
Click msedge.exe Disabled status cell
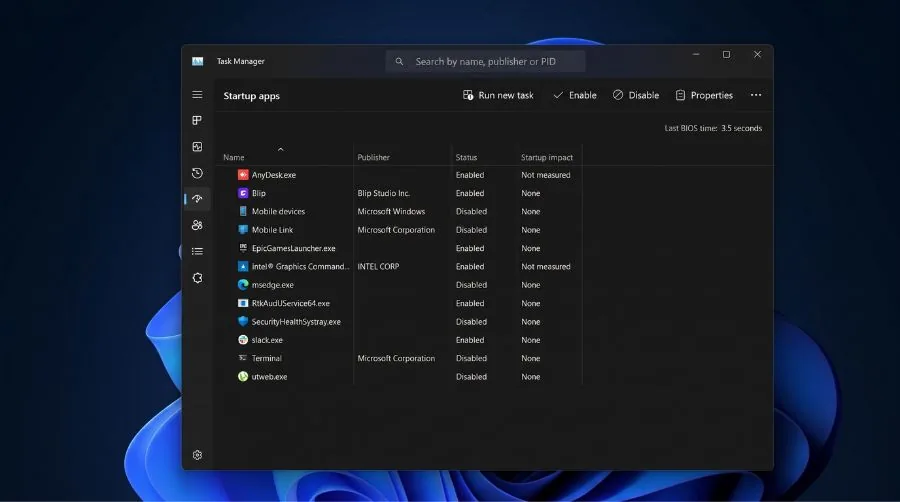471,285
